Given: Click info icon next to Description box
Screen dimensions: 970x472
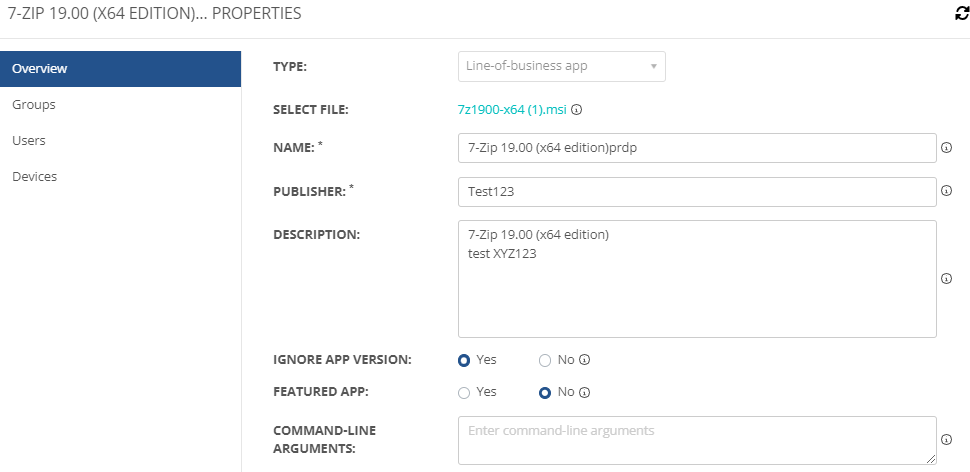Looking at the screenshot, I should pyautogui.click(x=946, y=279).
